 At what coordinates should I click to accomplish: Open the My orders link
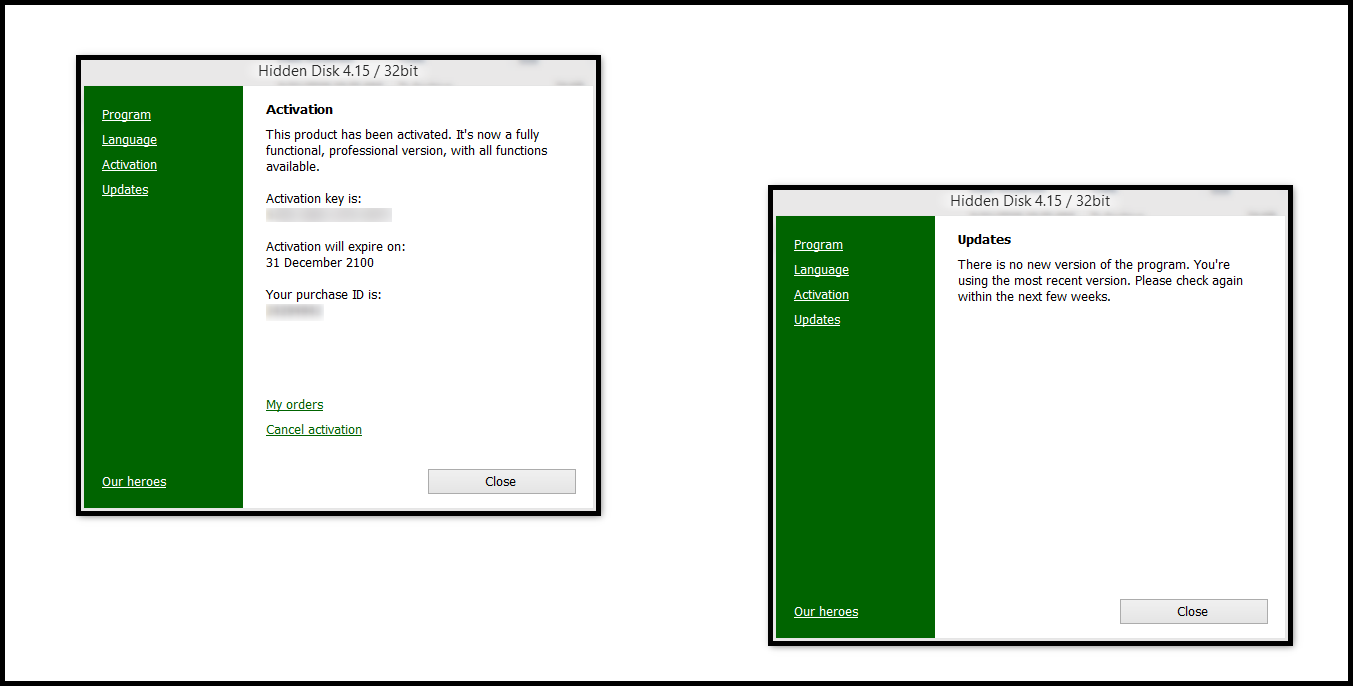[294, 405]
